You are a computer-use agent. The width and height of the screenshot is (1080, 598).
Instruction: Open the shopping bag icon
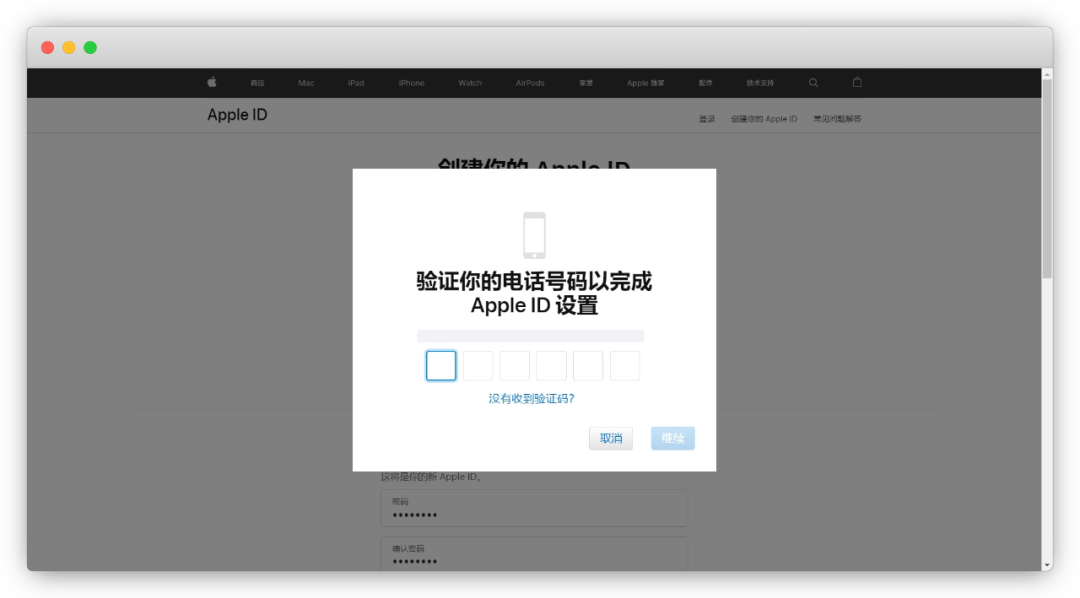click(857, 82)
